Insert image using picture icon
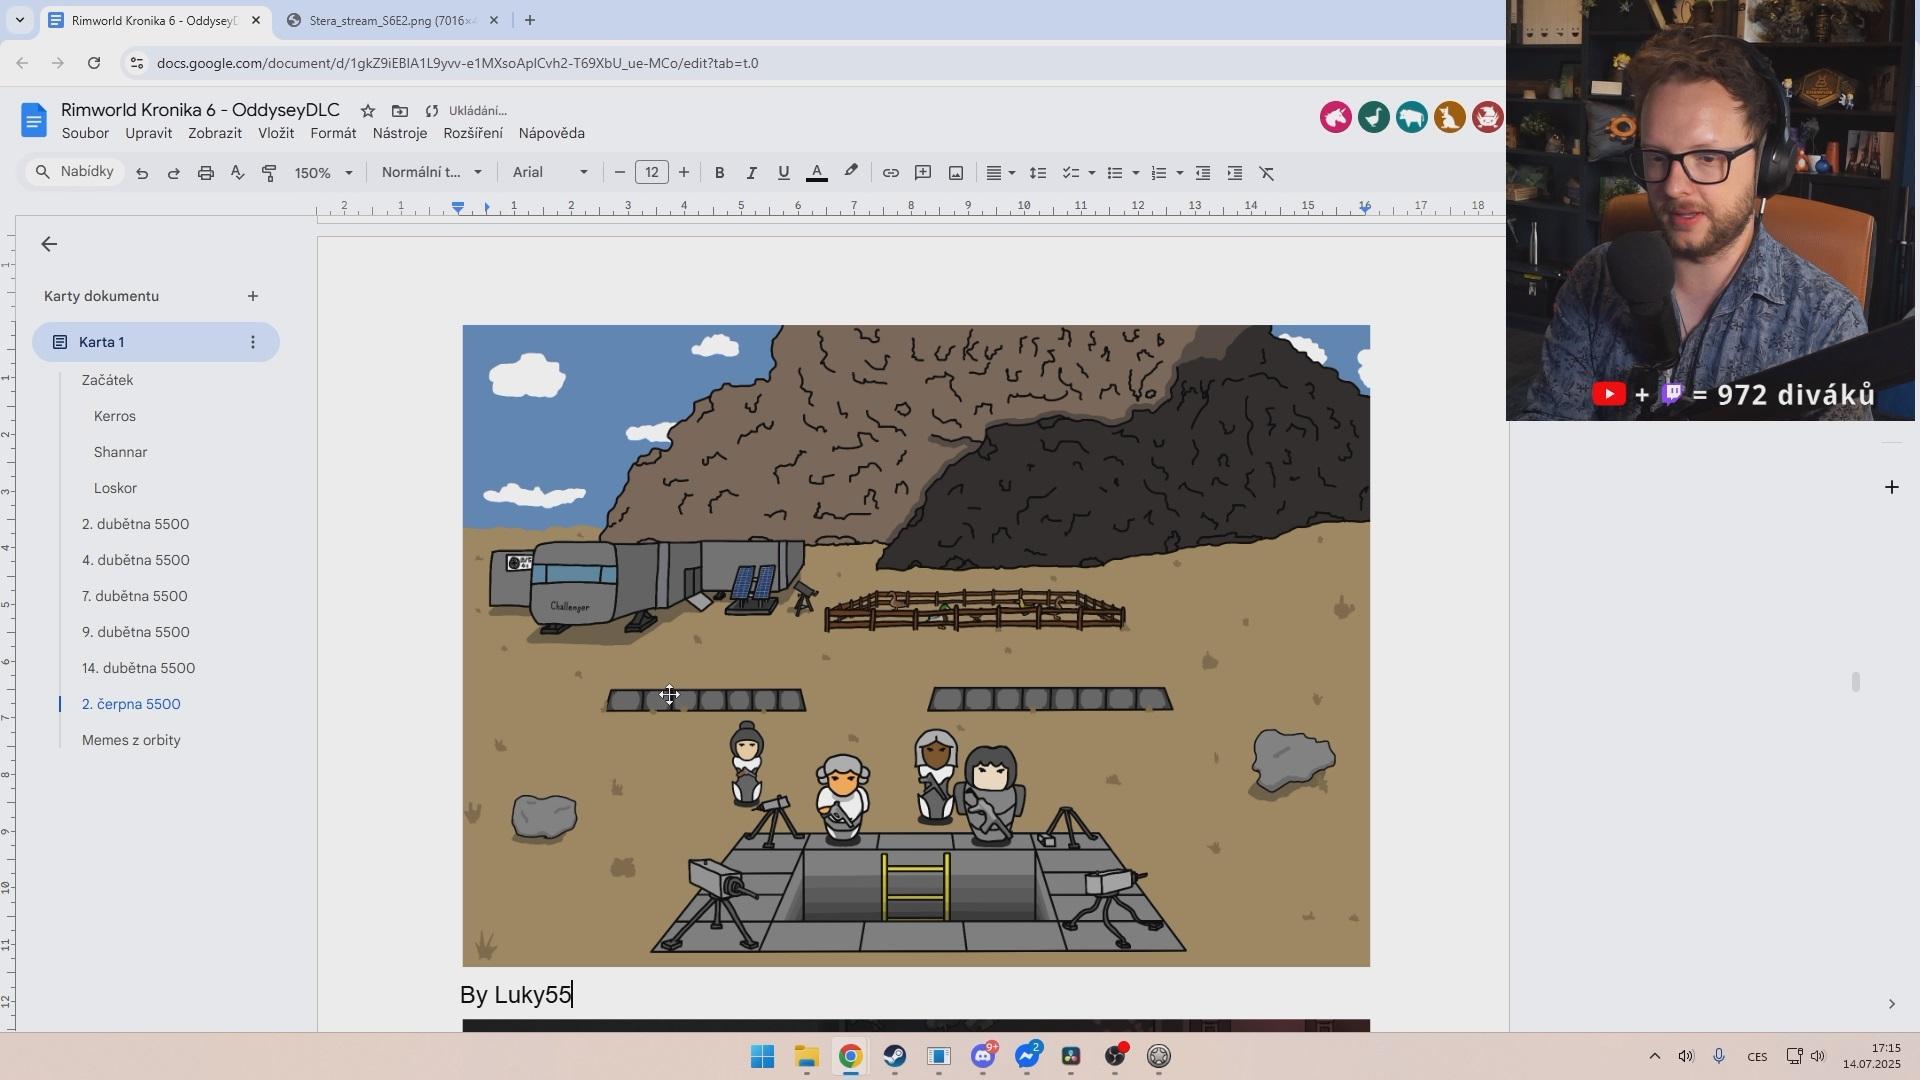This screenshot has width=1920, height=1080. click(x=956, y=173)
